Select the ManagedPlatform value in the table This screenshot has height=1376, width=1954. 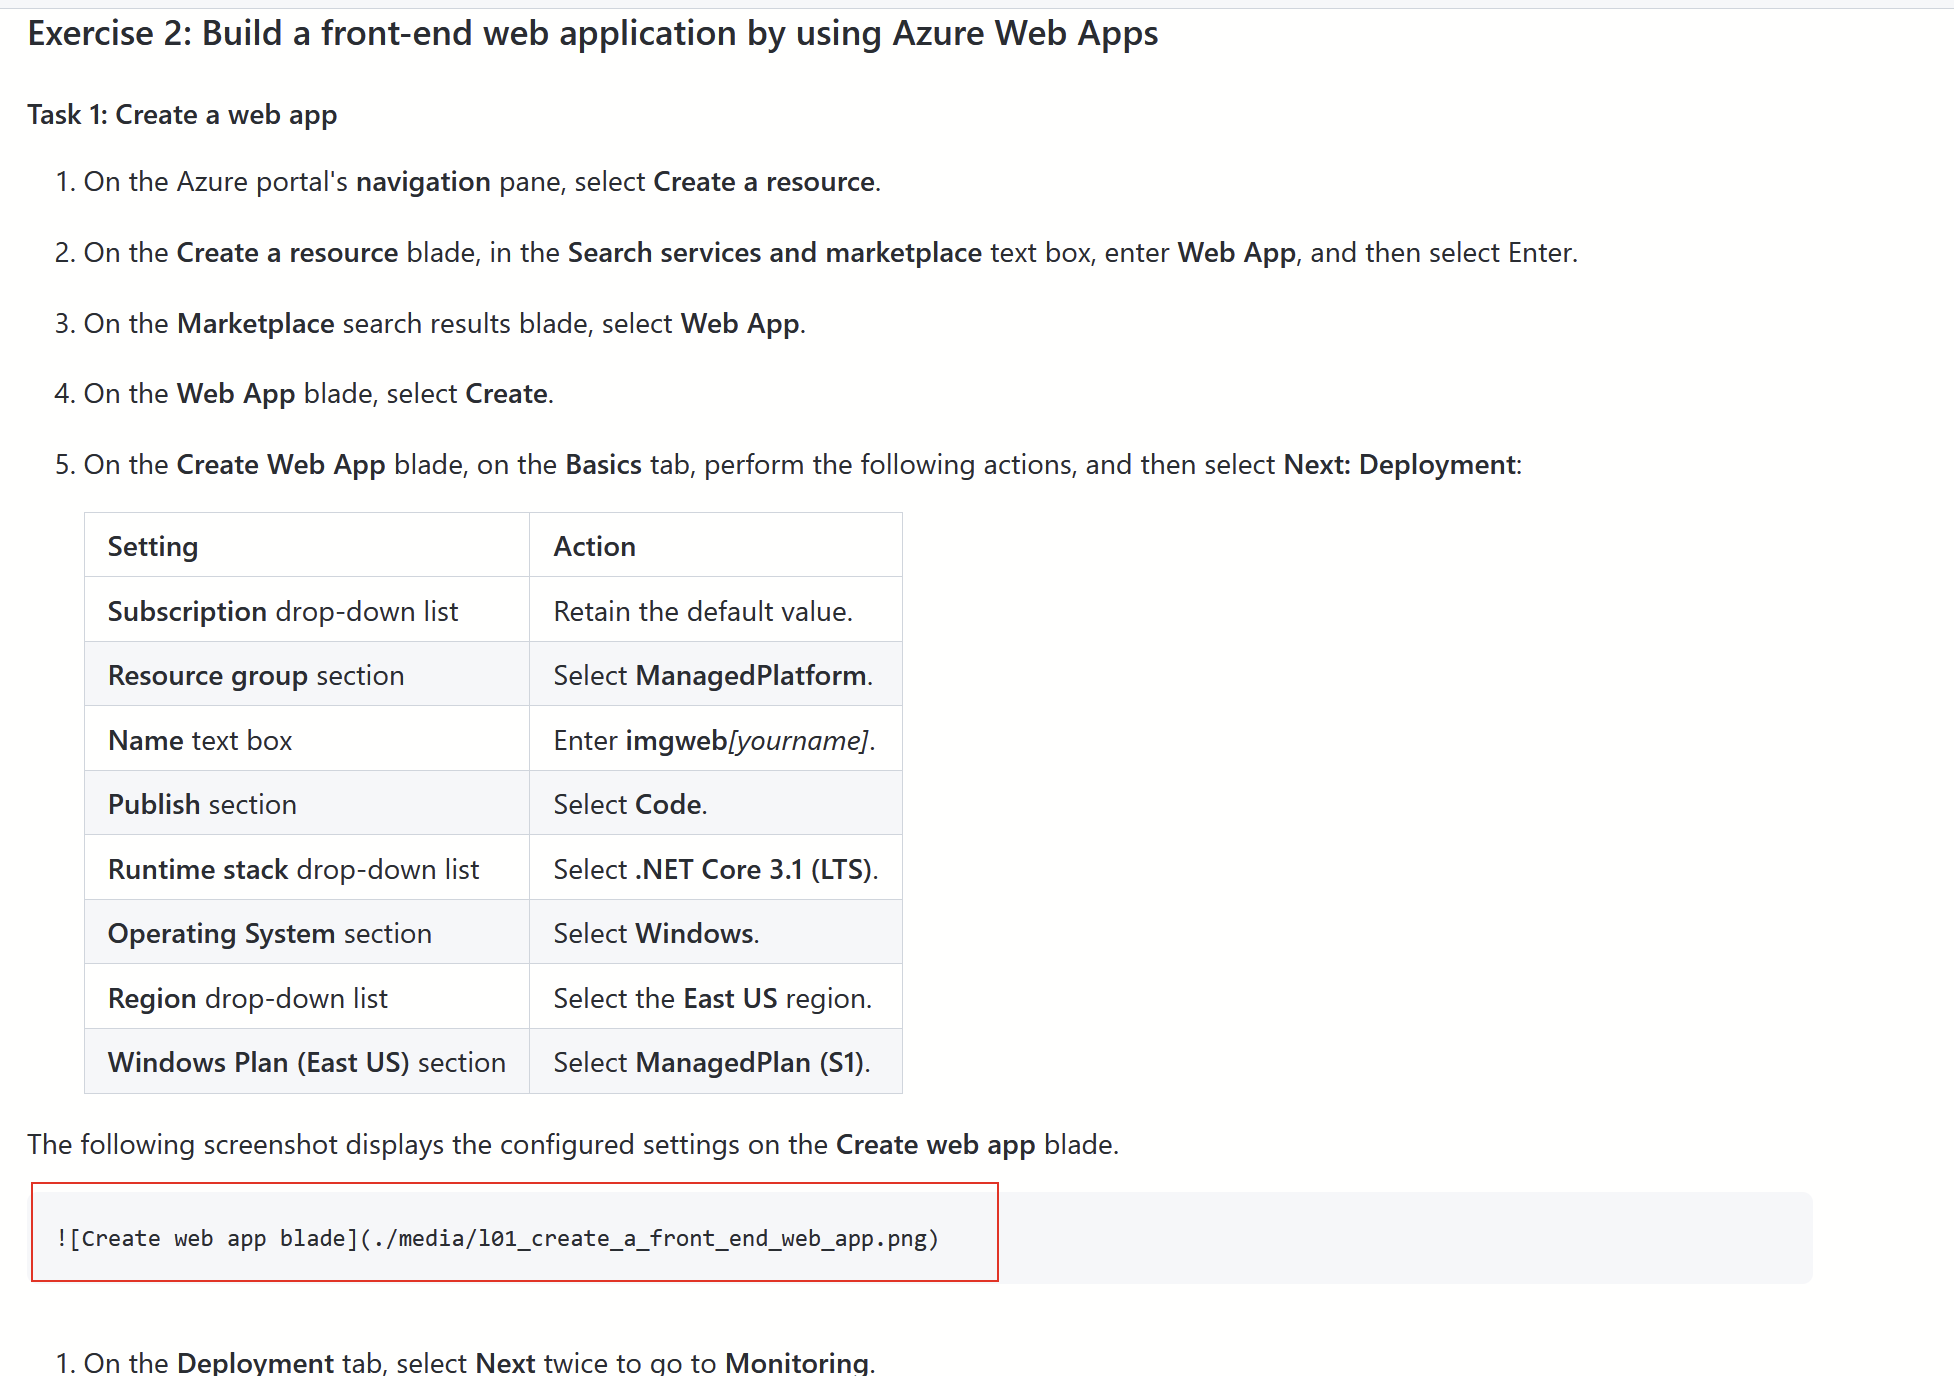(711, 674)
